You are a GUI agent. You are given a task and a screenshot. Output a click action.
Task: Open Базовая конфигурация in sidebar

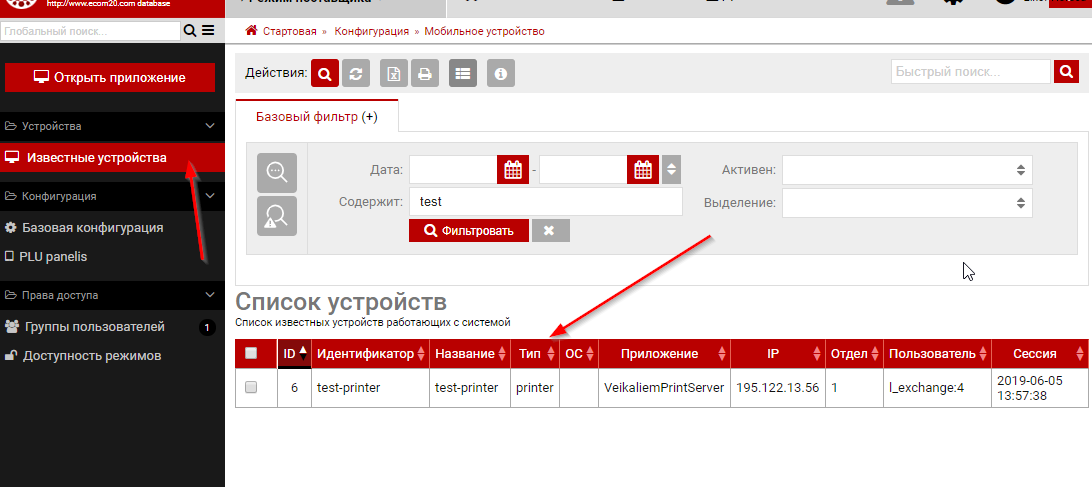(92, 227)
